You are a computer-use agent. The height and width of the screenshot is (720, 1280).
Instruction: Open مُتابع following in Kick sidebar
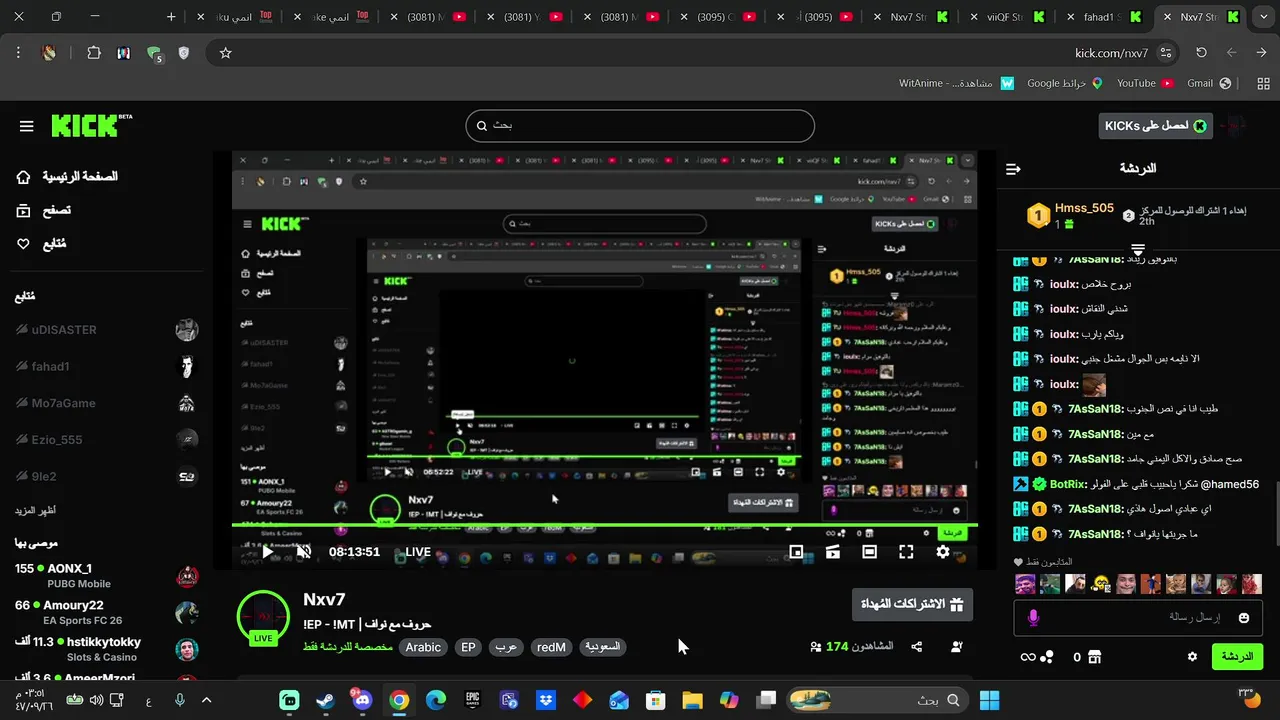click(x=41, y=243)
